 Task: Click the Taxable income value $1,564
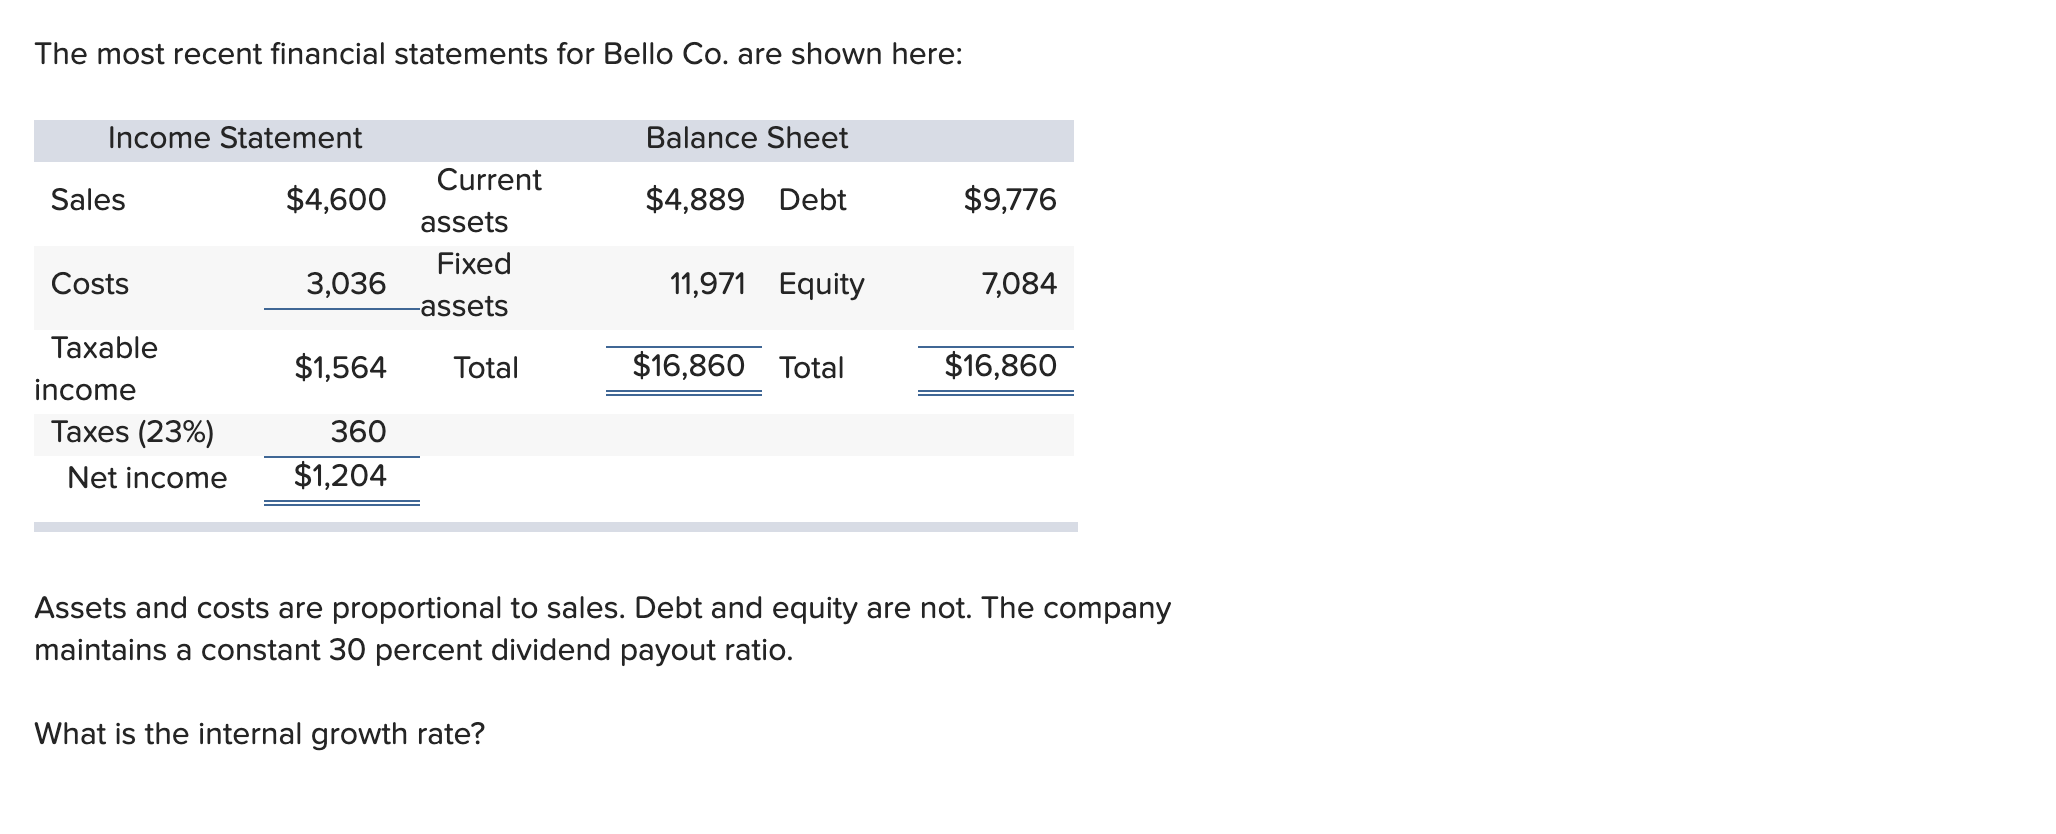[x=340, y=368]
